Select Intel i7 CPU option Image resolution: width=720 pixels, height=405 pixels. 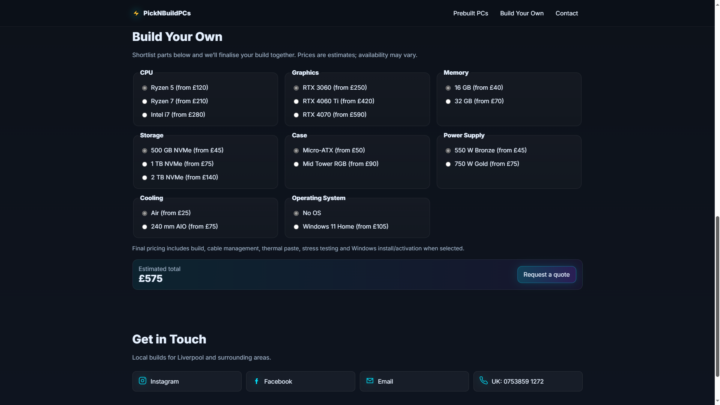144,114
